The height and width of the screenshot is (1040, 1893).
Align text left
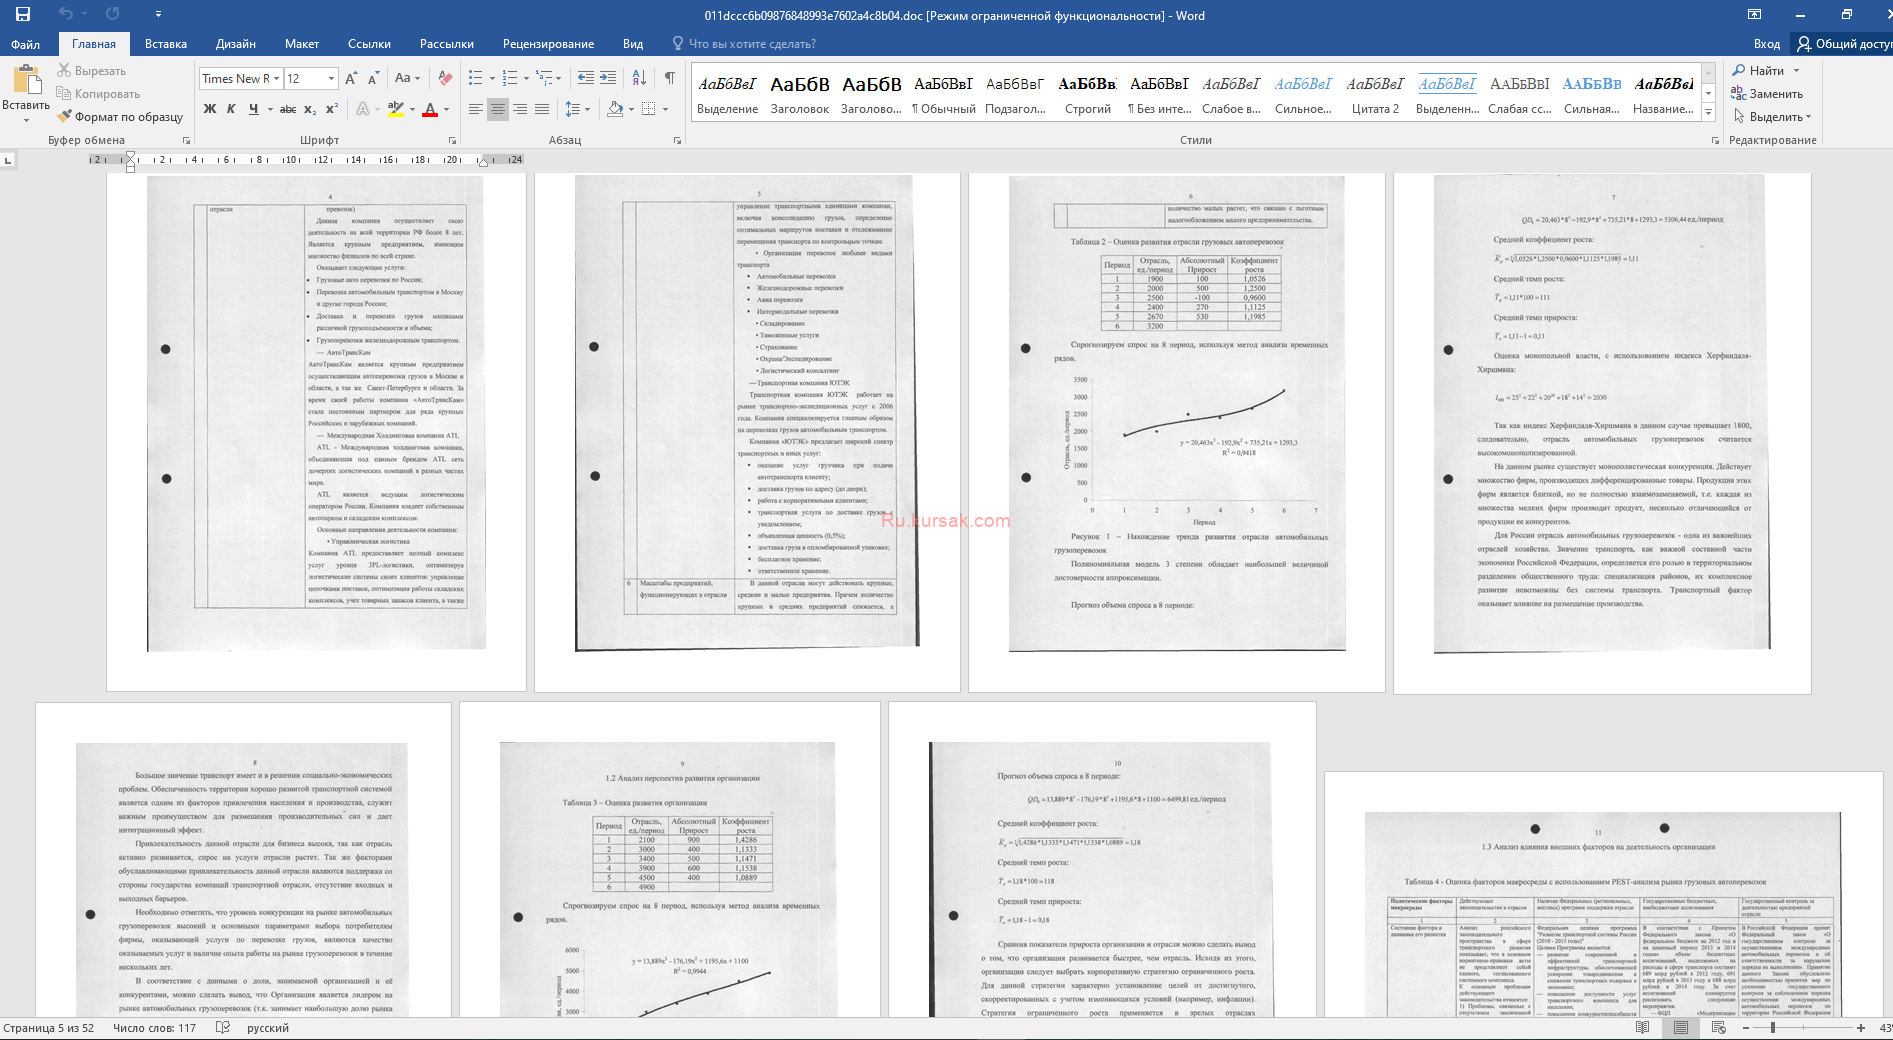[476, 109]
